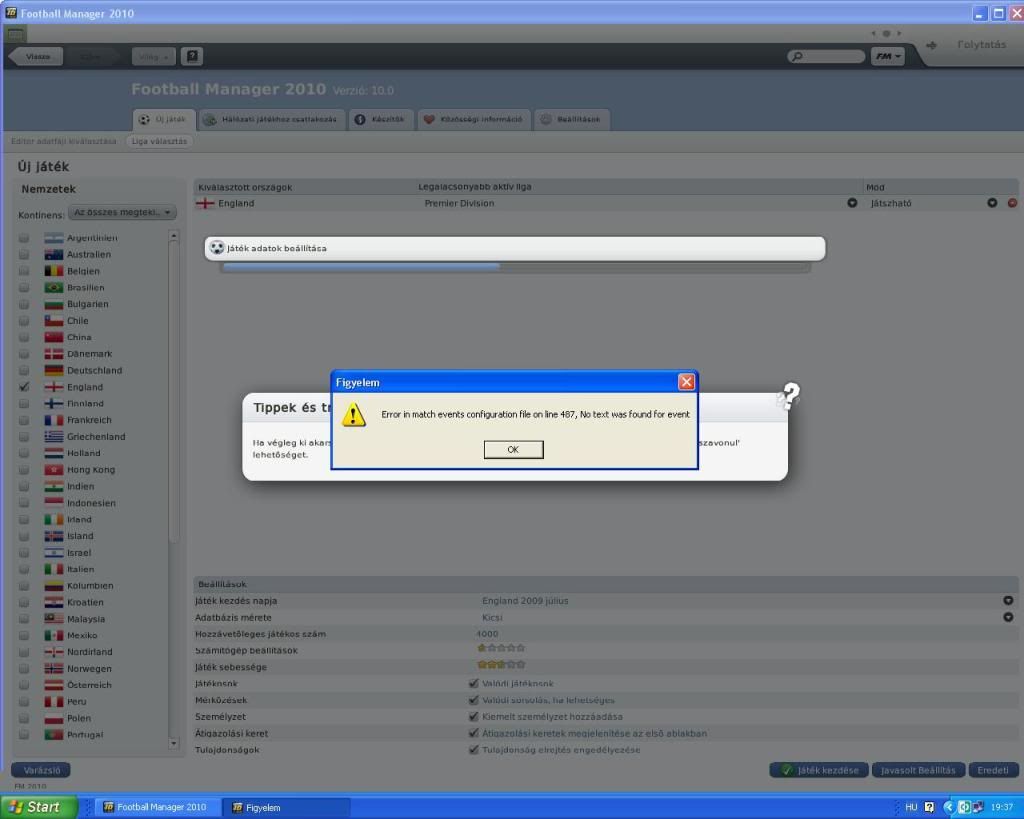The image size is (1024, 819).
Task: Tick the Deutschland checkbox
Action: pos(24,370)
